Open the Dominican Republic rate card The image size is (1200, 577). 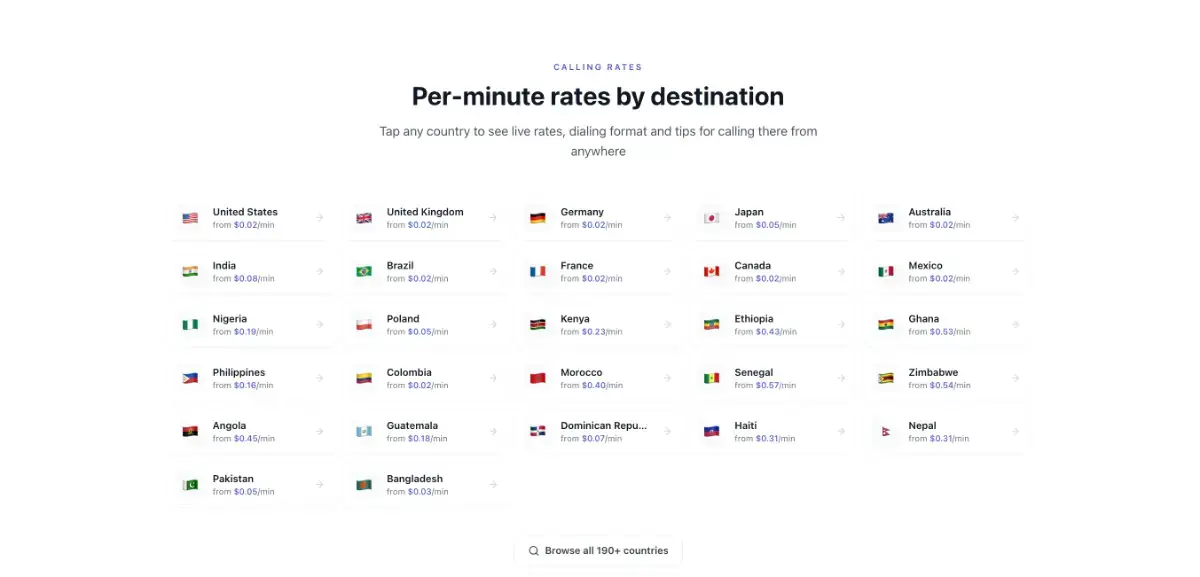point(600,432)
